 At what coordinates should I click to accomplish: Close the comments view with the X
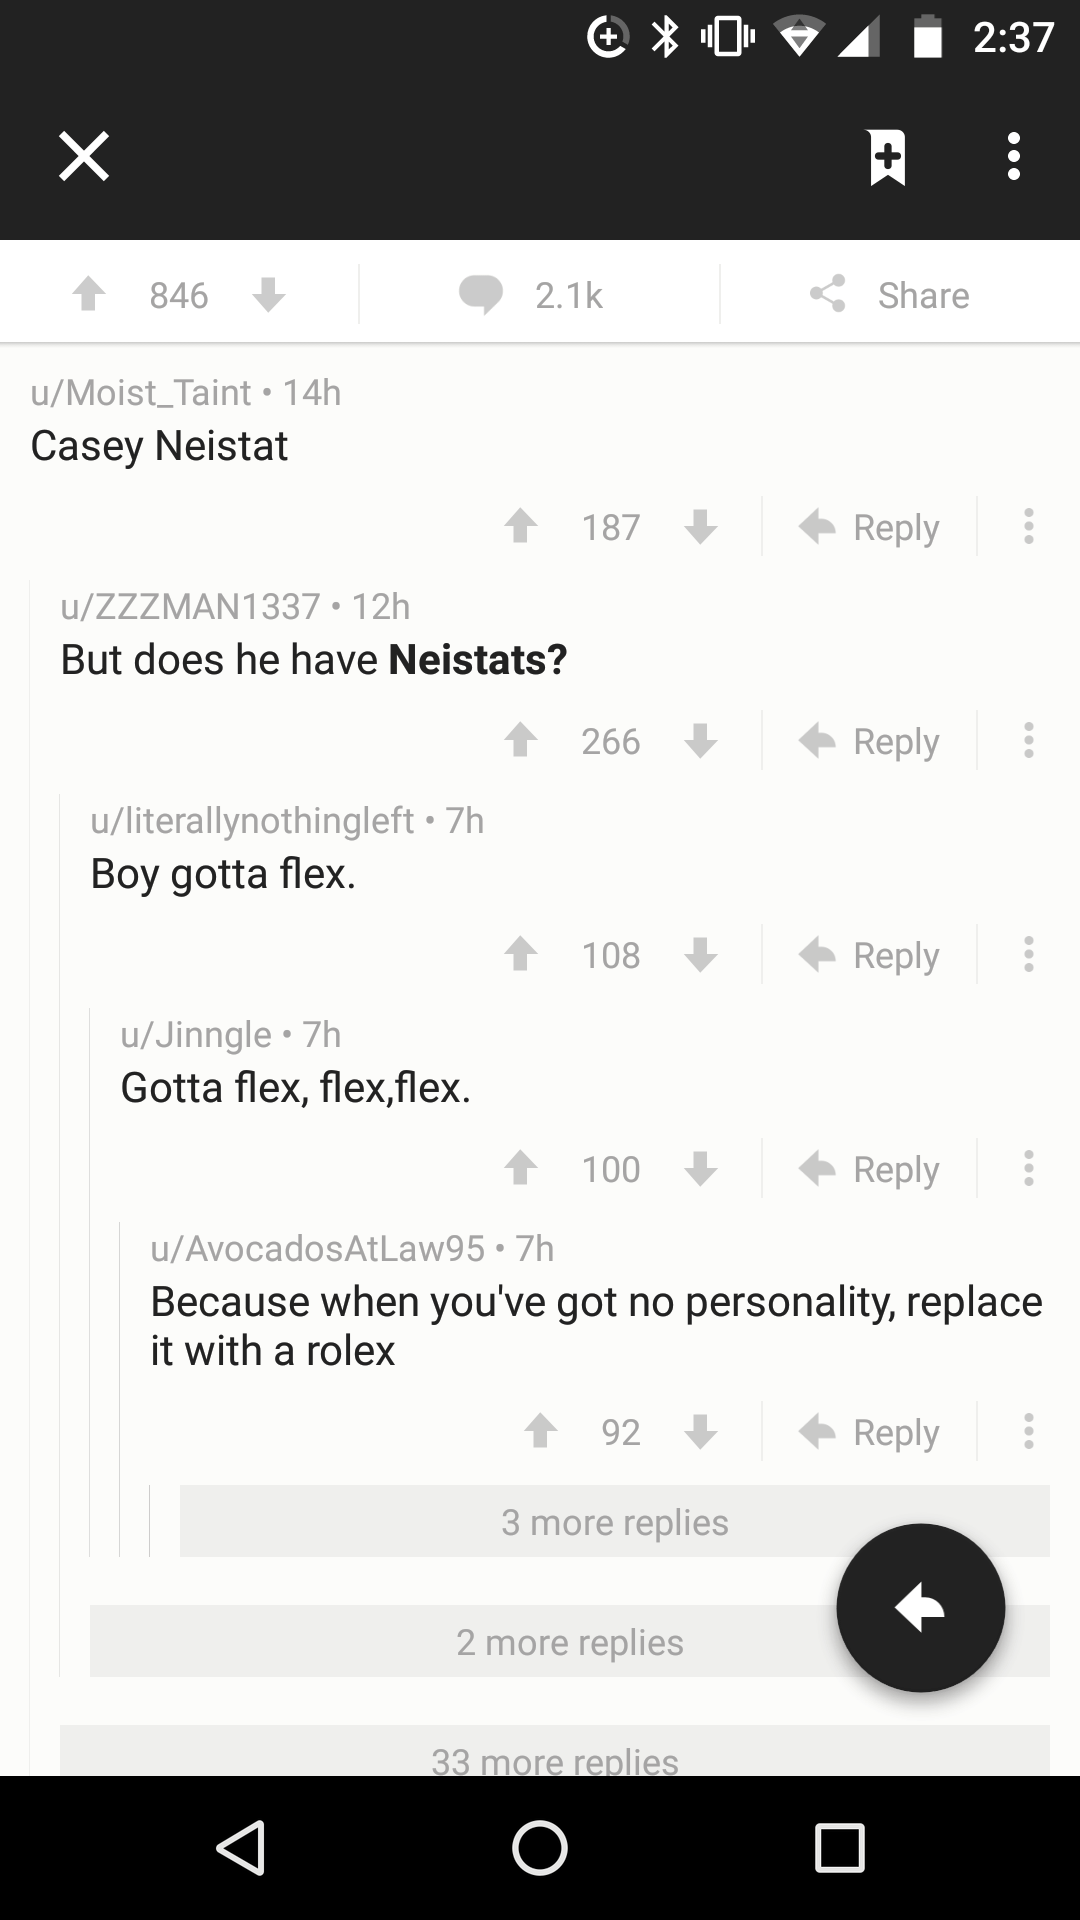[x=84, y=156]
